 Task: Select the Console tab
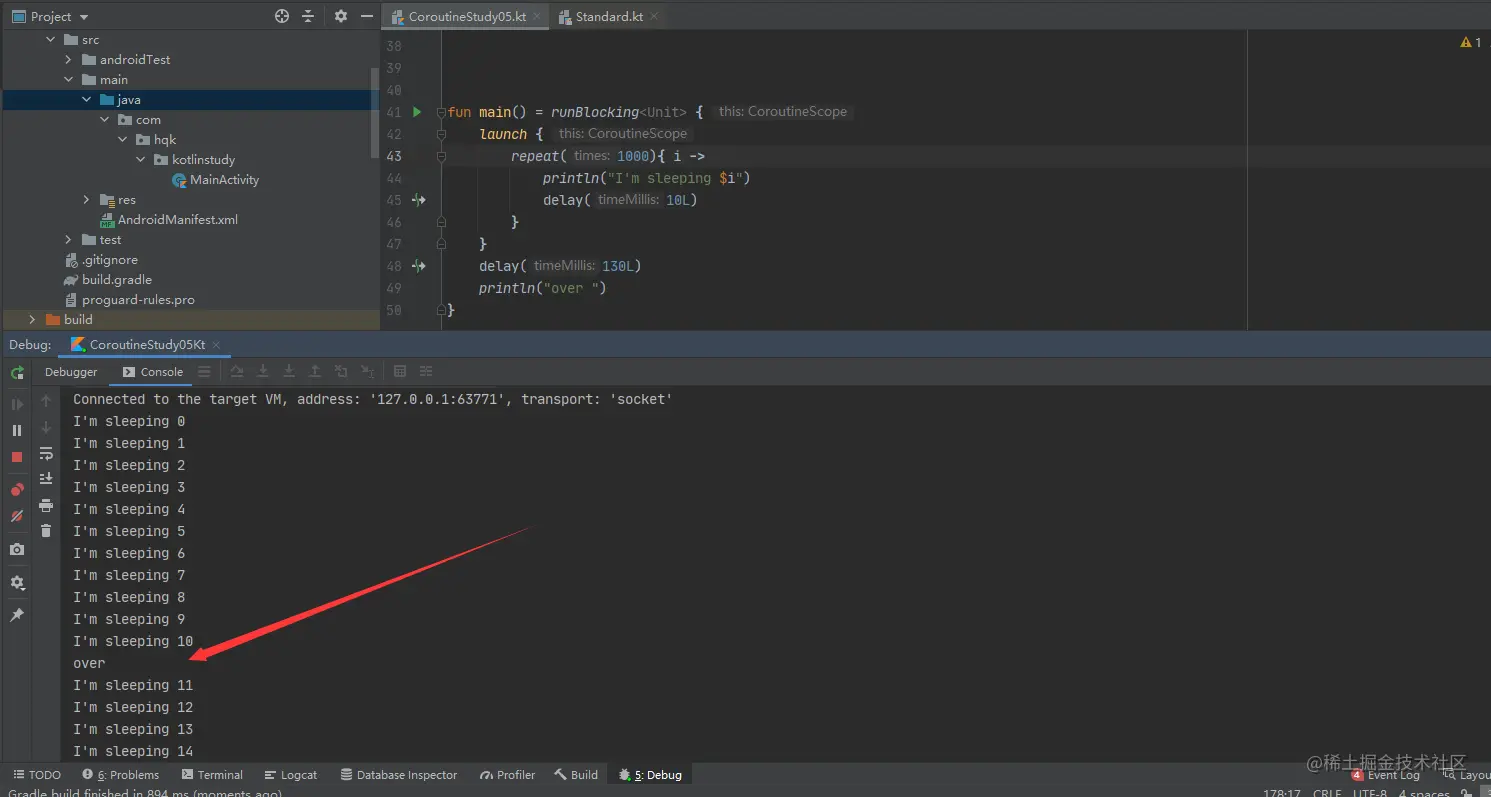[153, 372]
